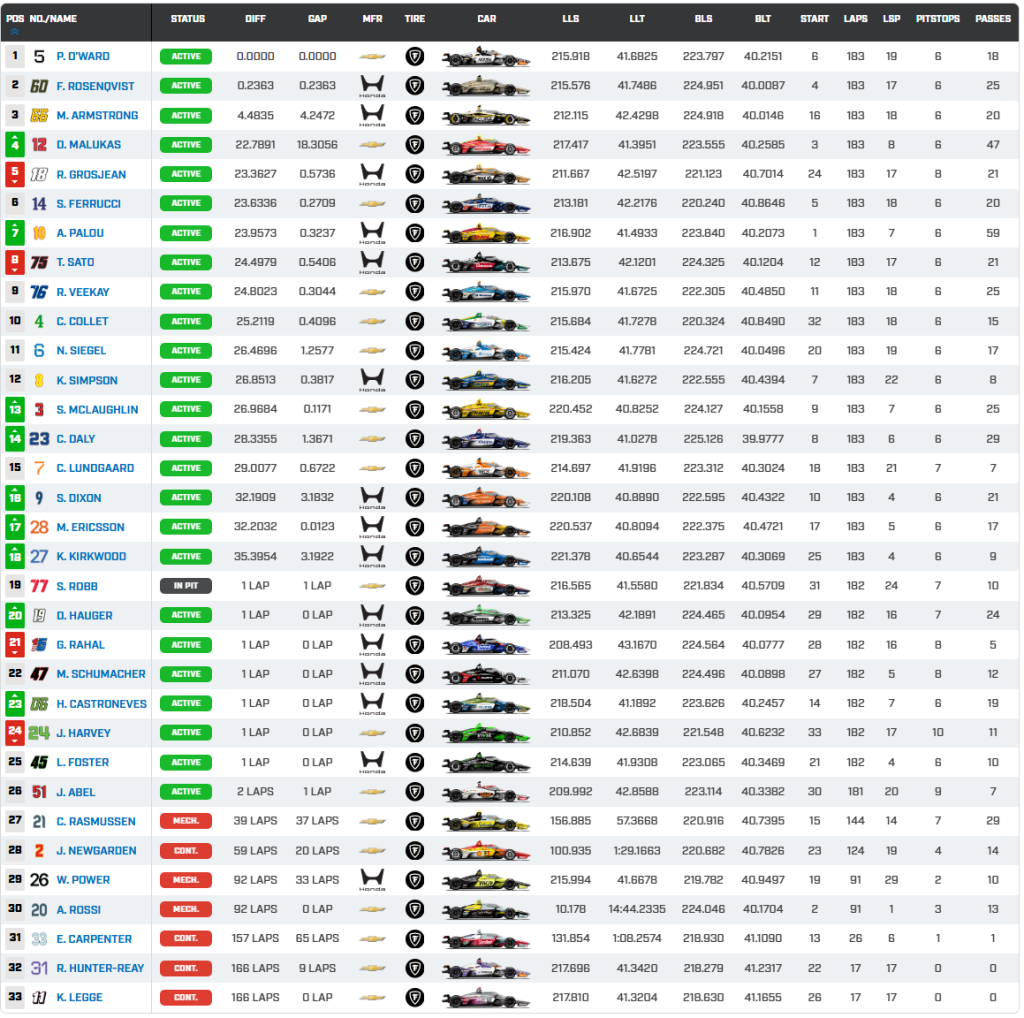The image size is (1024, 1018).
Task: Click car number 76 icon for R. VeeKay
Action: click(x=39, y=292)
